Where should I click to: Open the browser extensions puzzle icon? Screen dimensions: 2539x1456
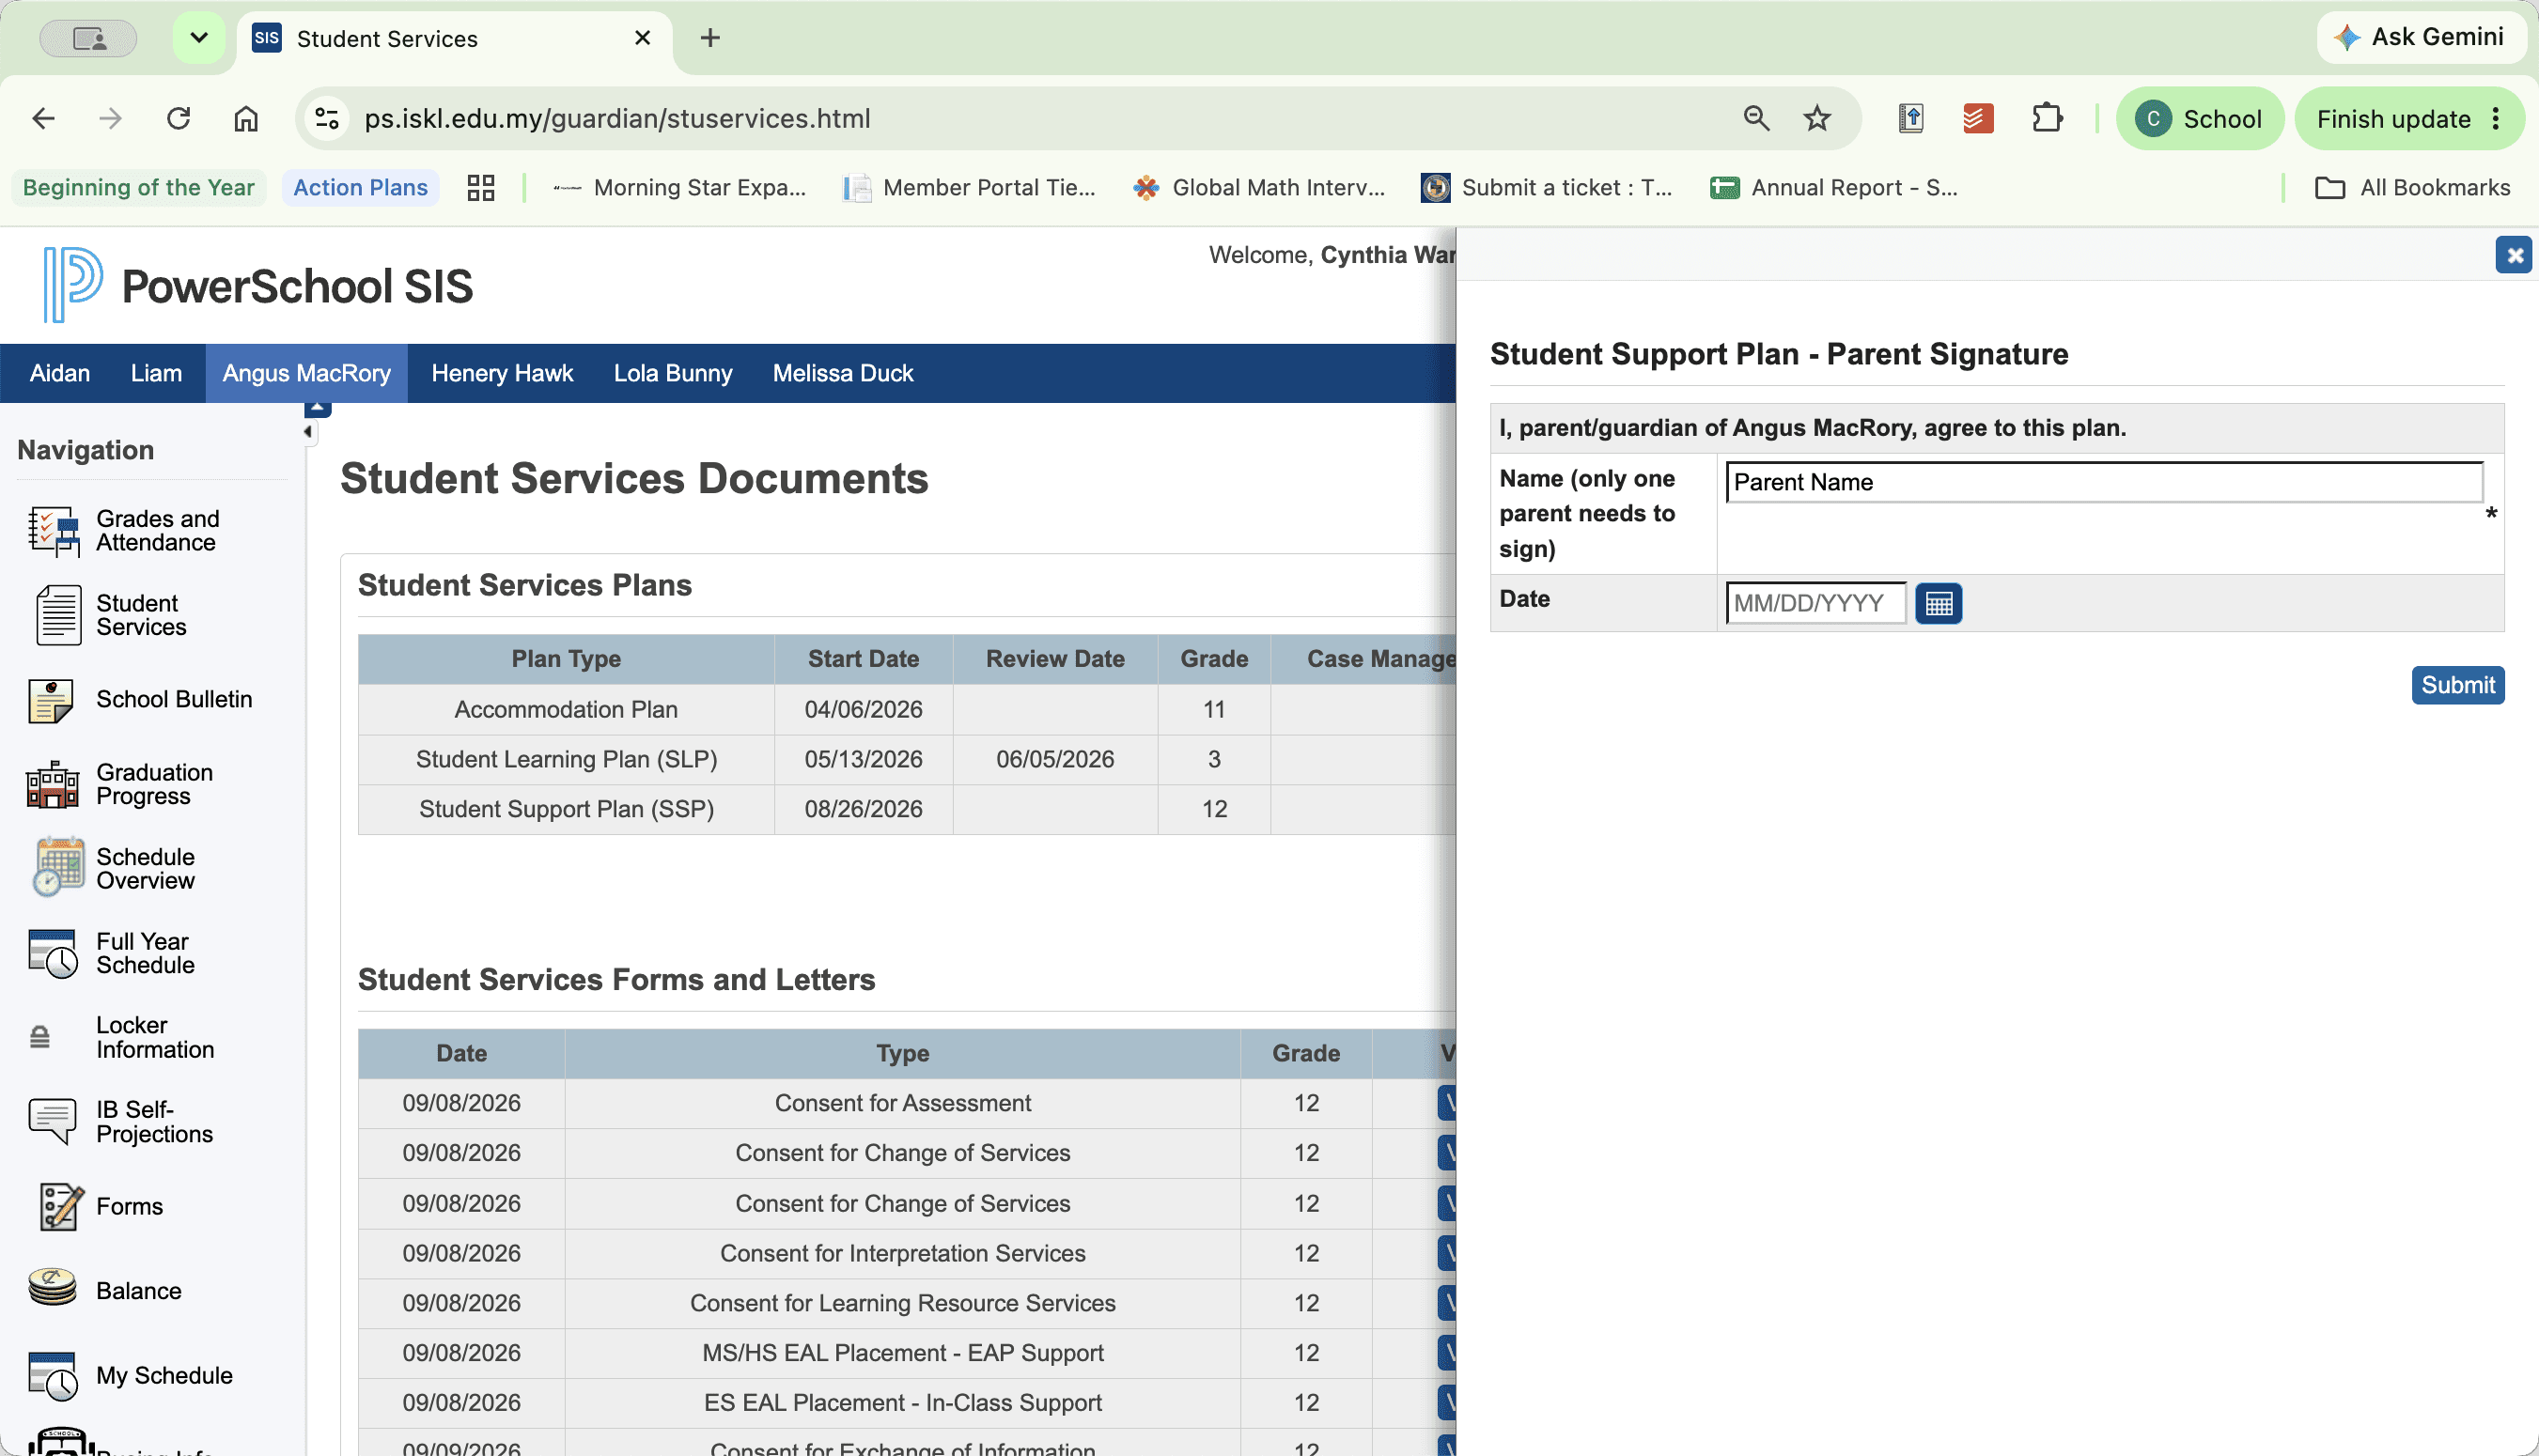(2047, 118)
